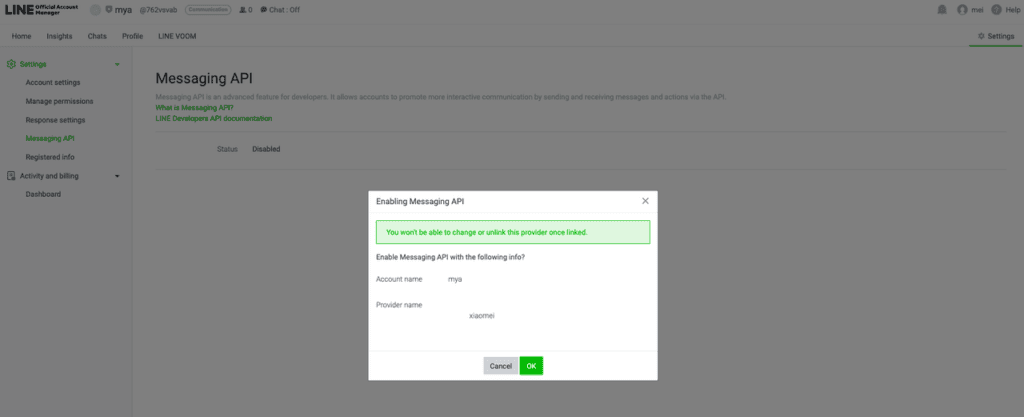Click the Provider name label in dialog
The height and width of the screenshot is (417, 1024).
click(x=399, y=305)
